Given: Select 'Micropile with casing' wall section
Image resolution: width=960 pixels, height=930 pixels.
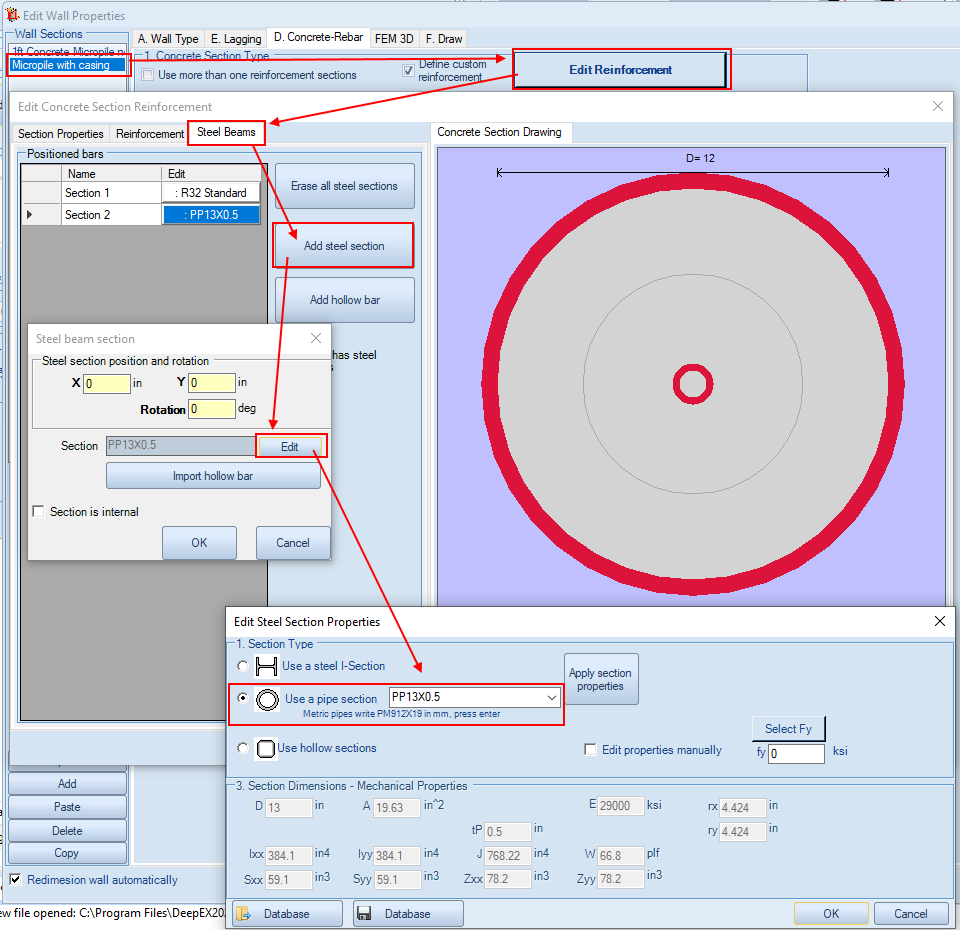Looking at the screenshot, I should click(x=69, y=65).
